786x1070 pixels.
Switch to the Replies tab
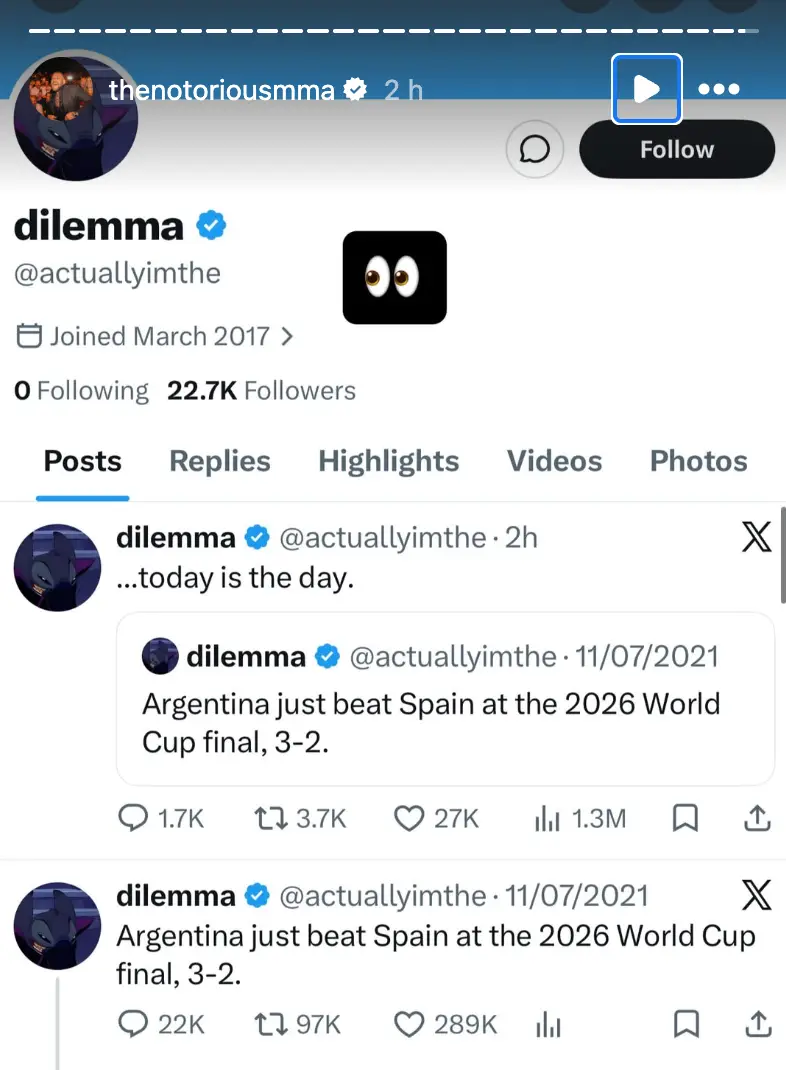(x=220, y=461)
